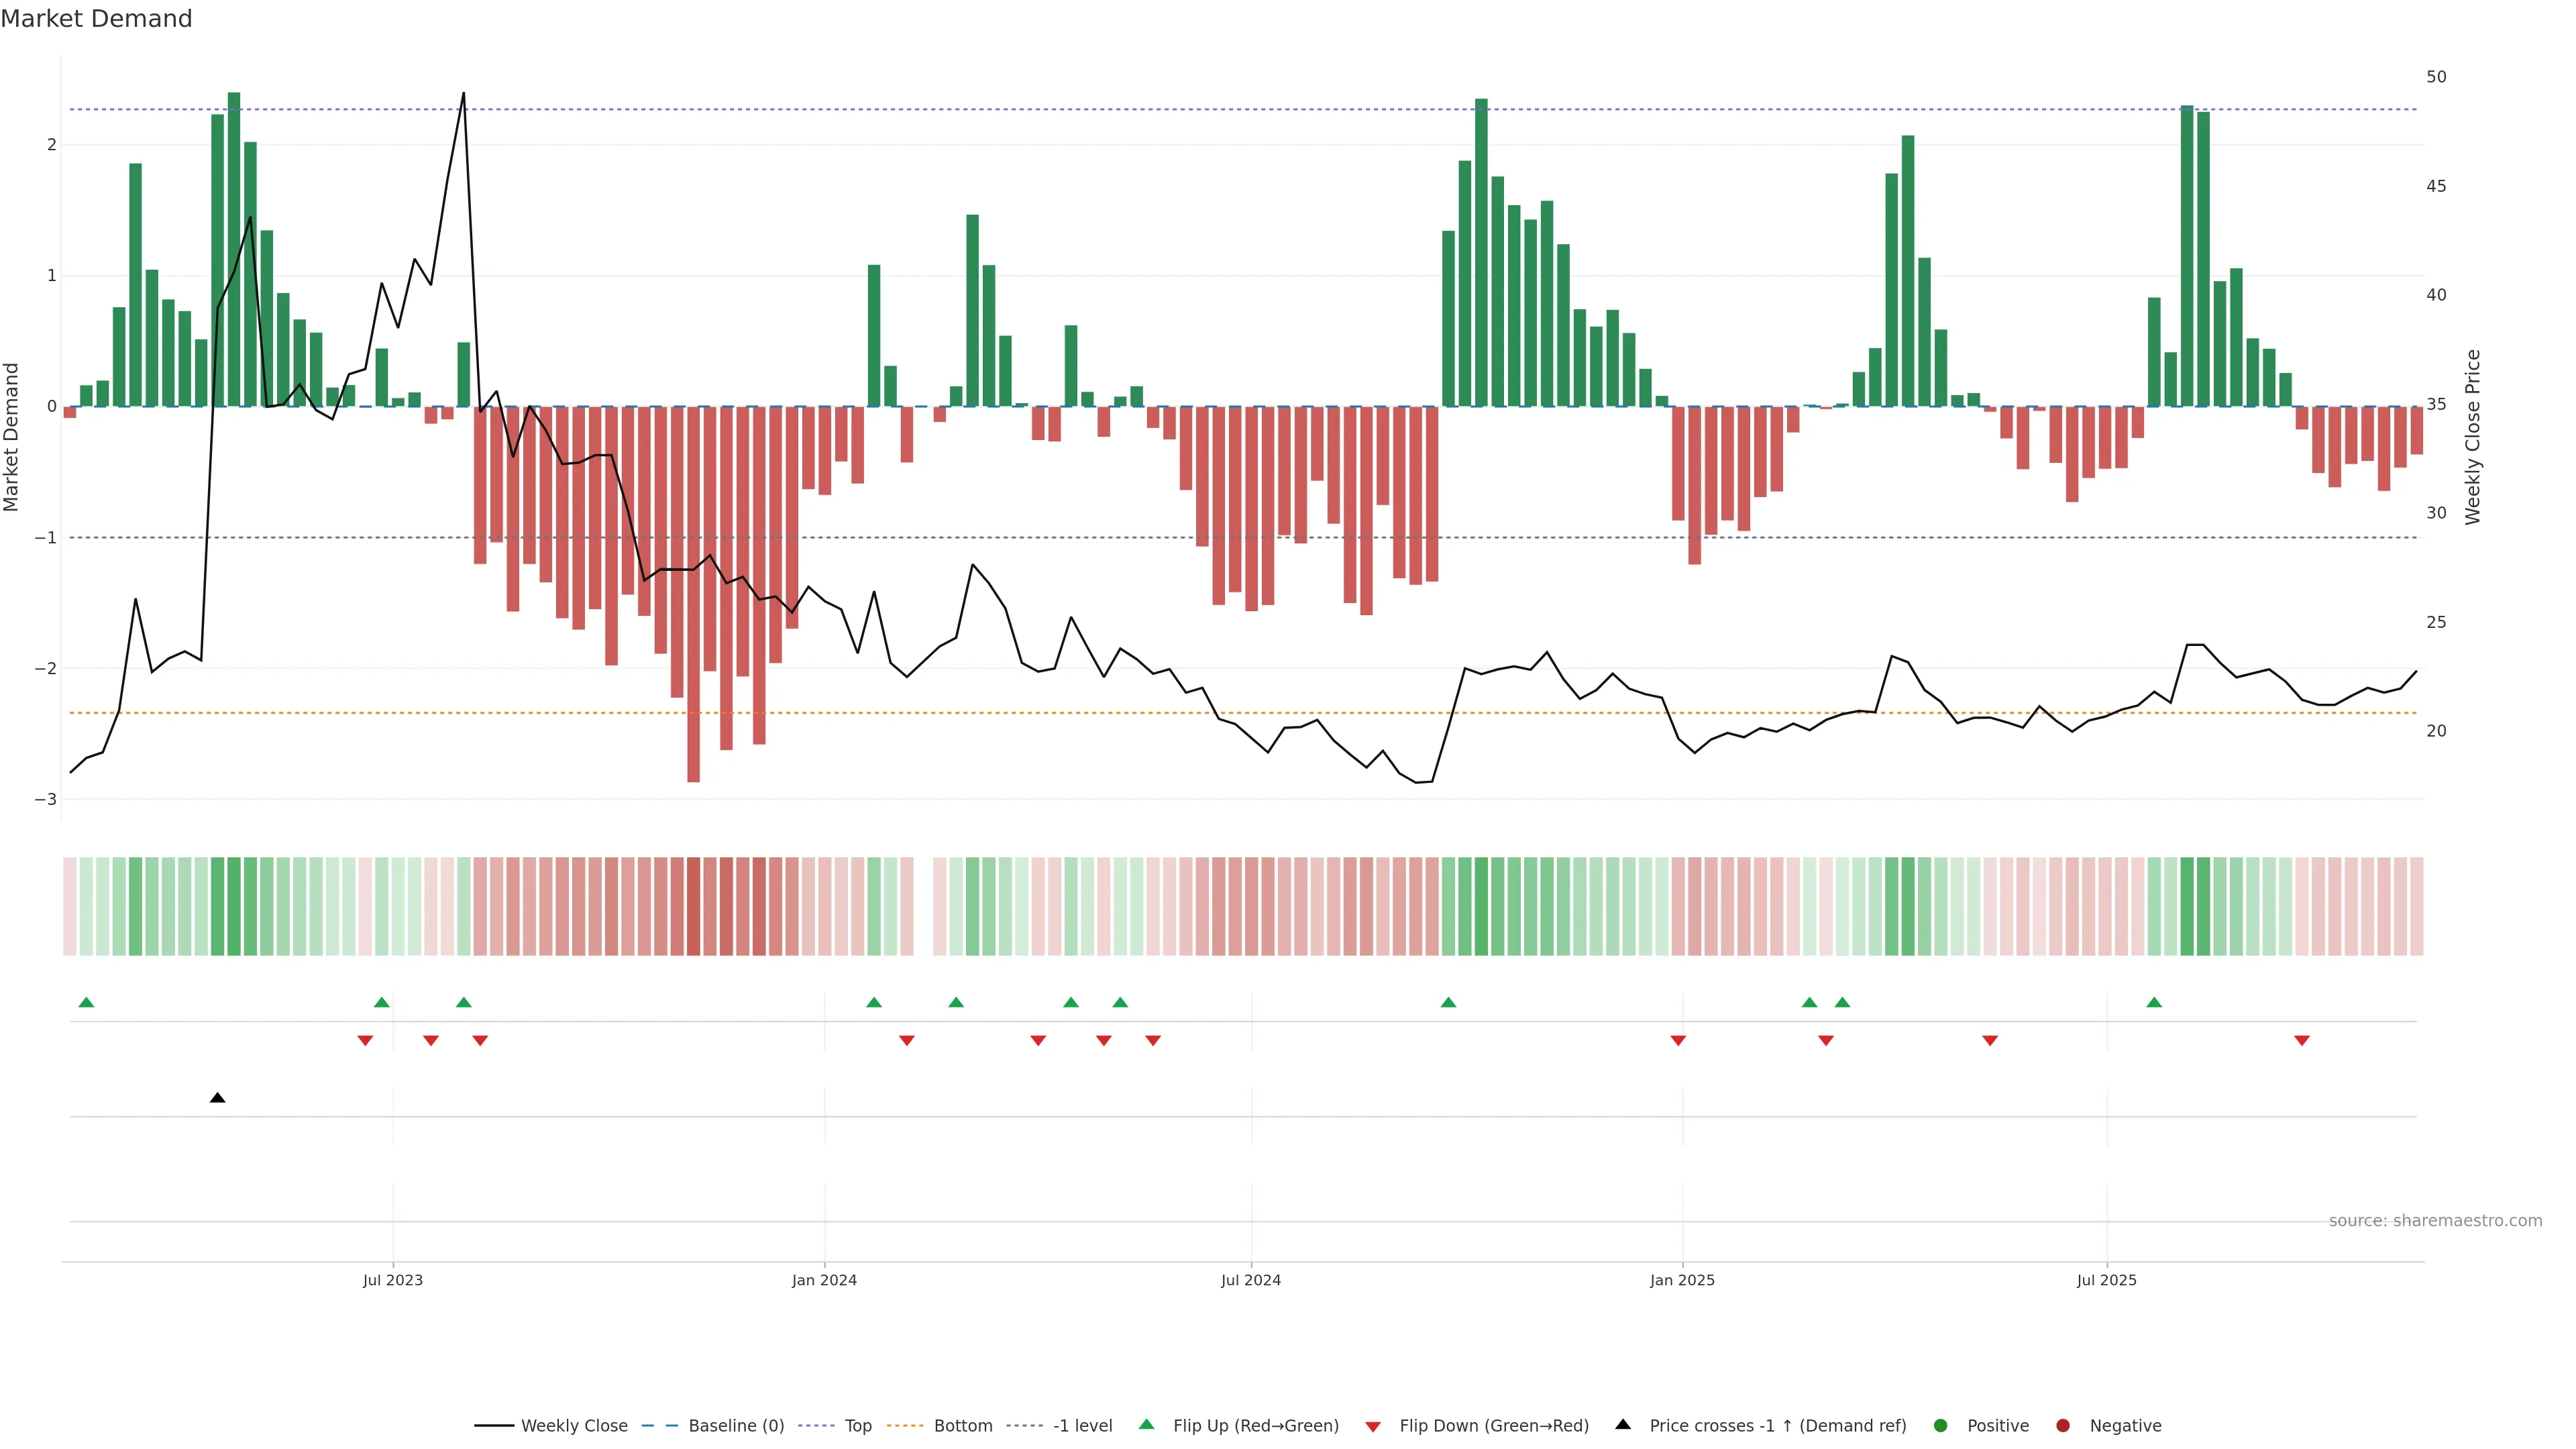2576x1449 pixels.
Task: Click the green Positive legend dot
Action: tap(1941, 1425)
